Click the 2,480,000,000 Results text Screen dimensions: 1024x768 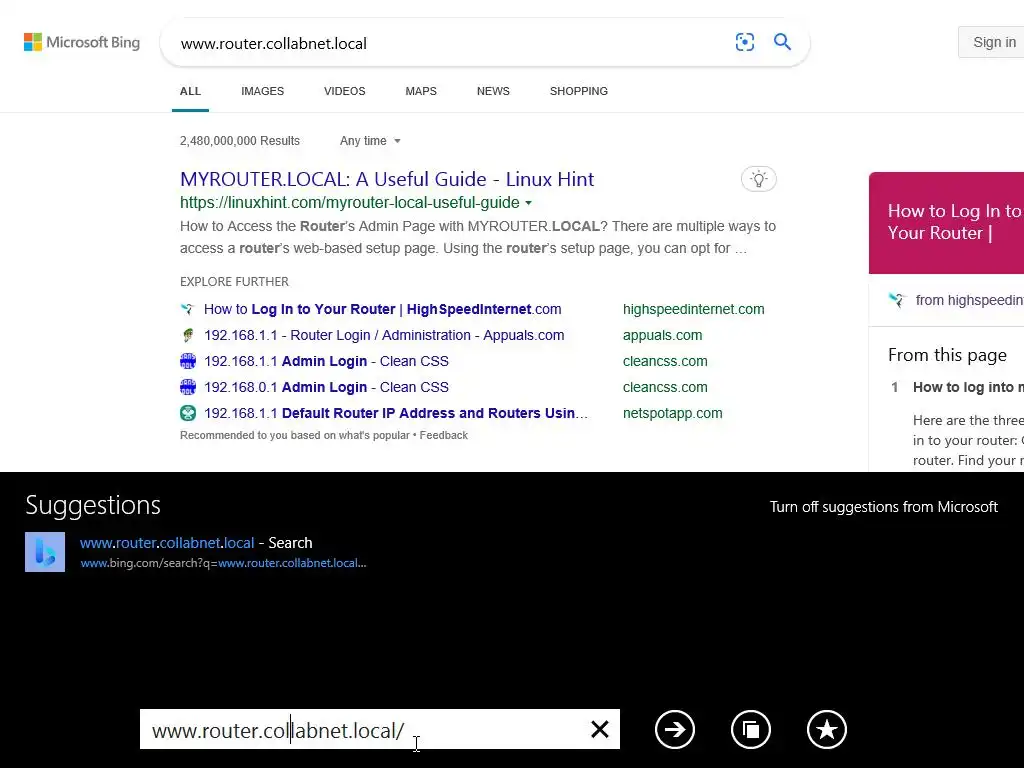point(240,141)
